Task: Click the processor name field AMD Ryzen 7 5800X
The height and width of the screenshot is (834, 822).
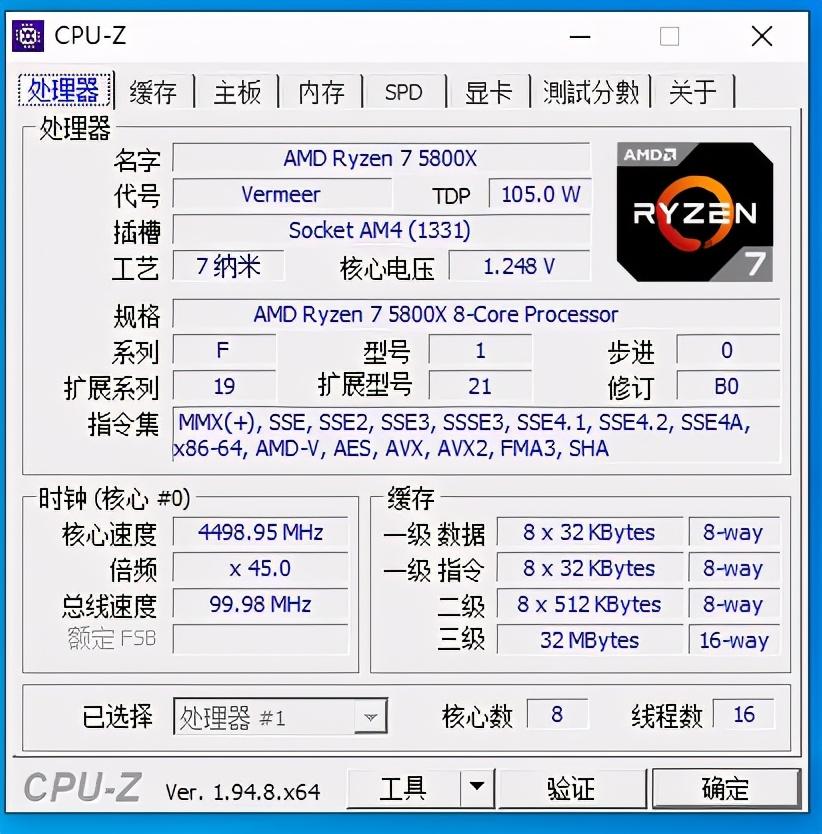Action: [381, 158]
